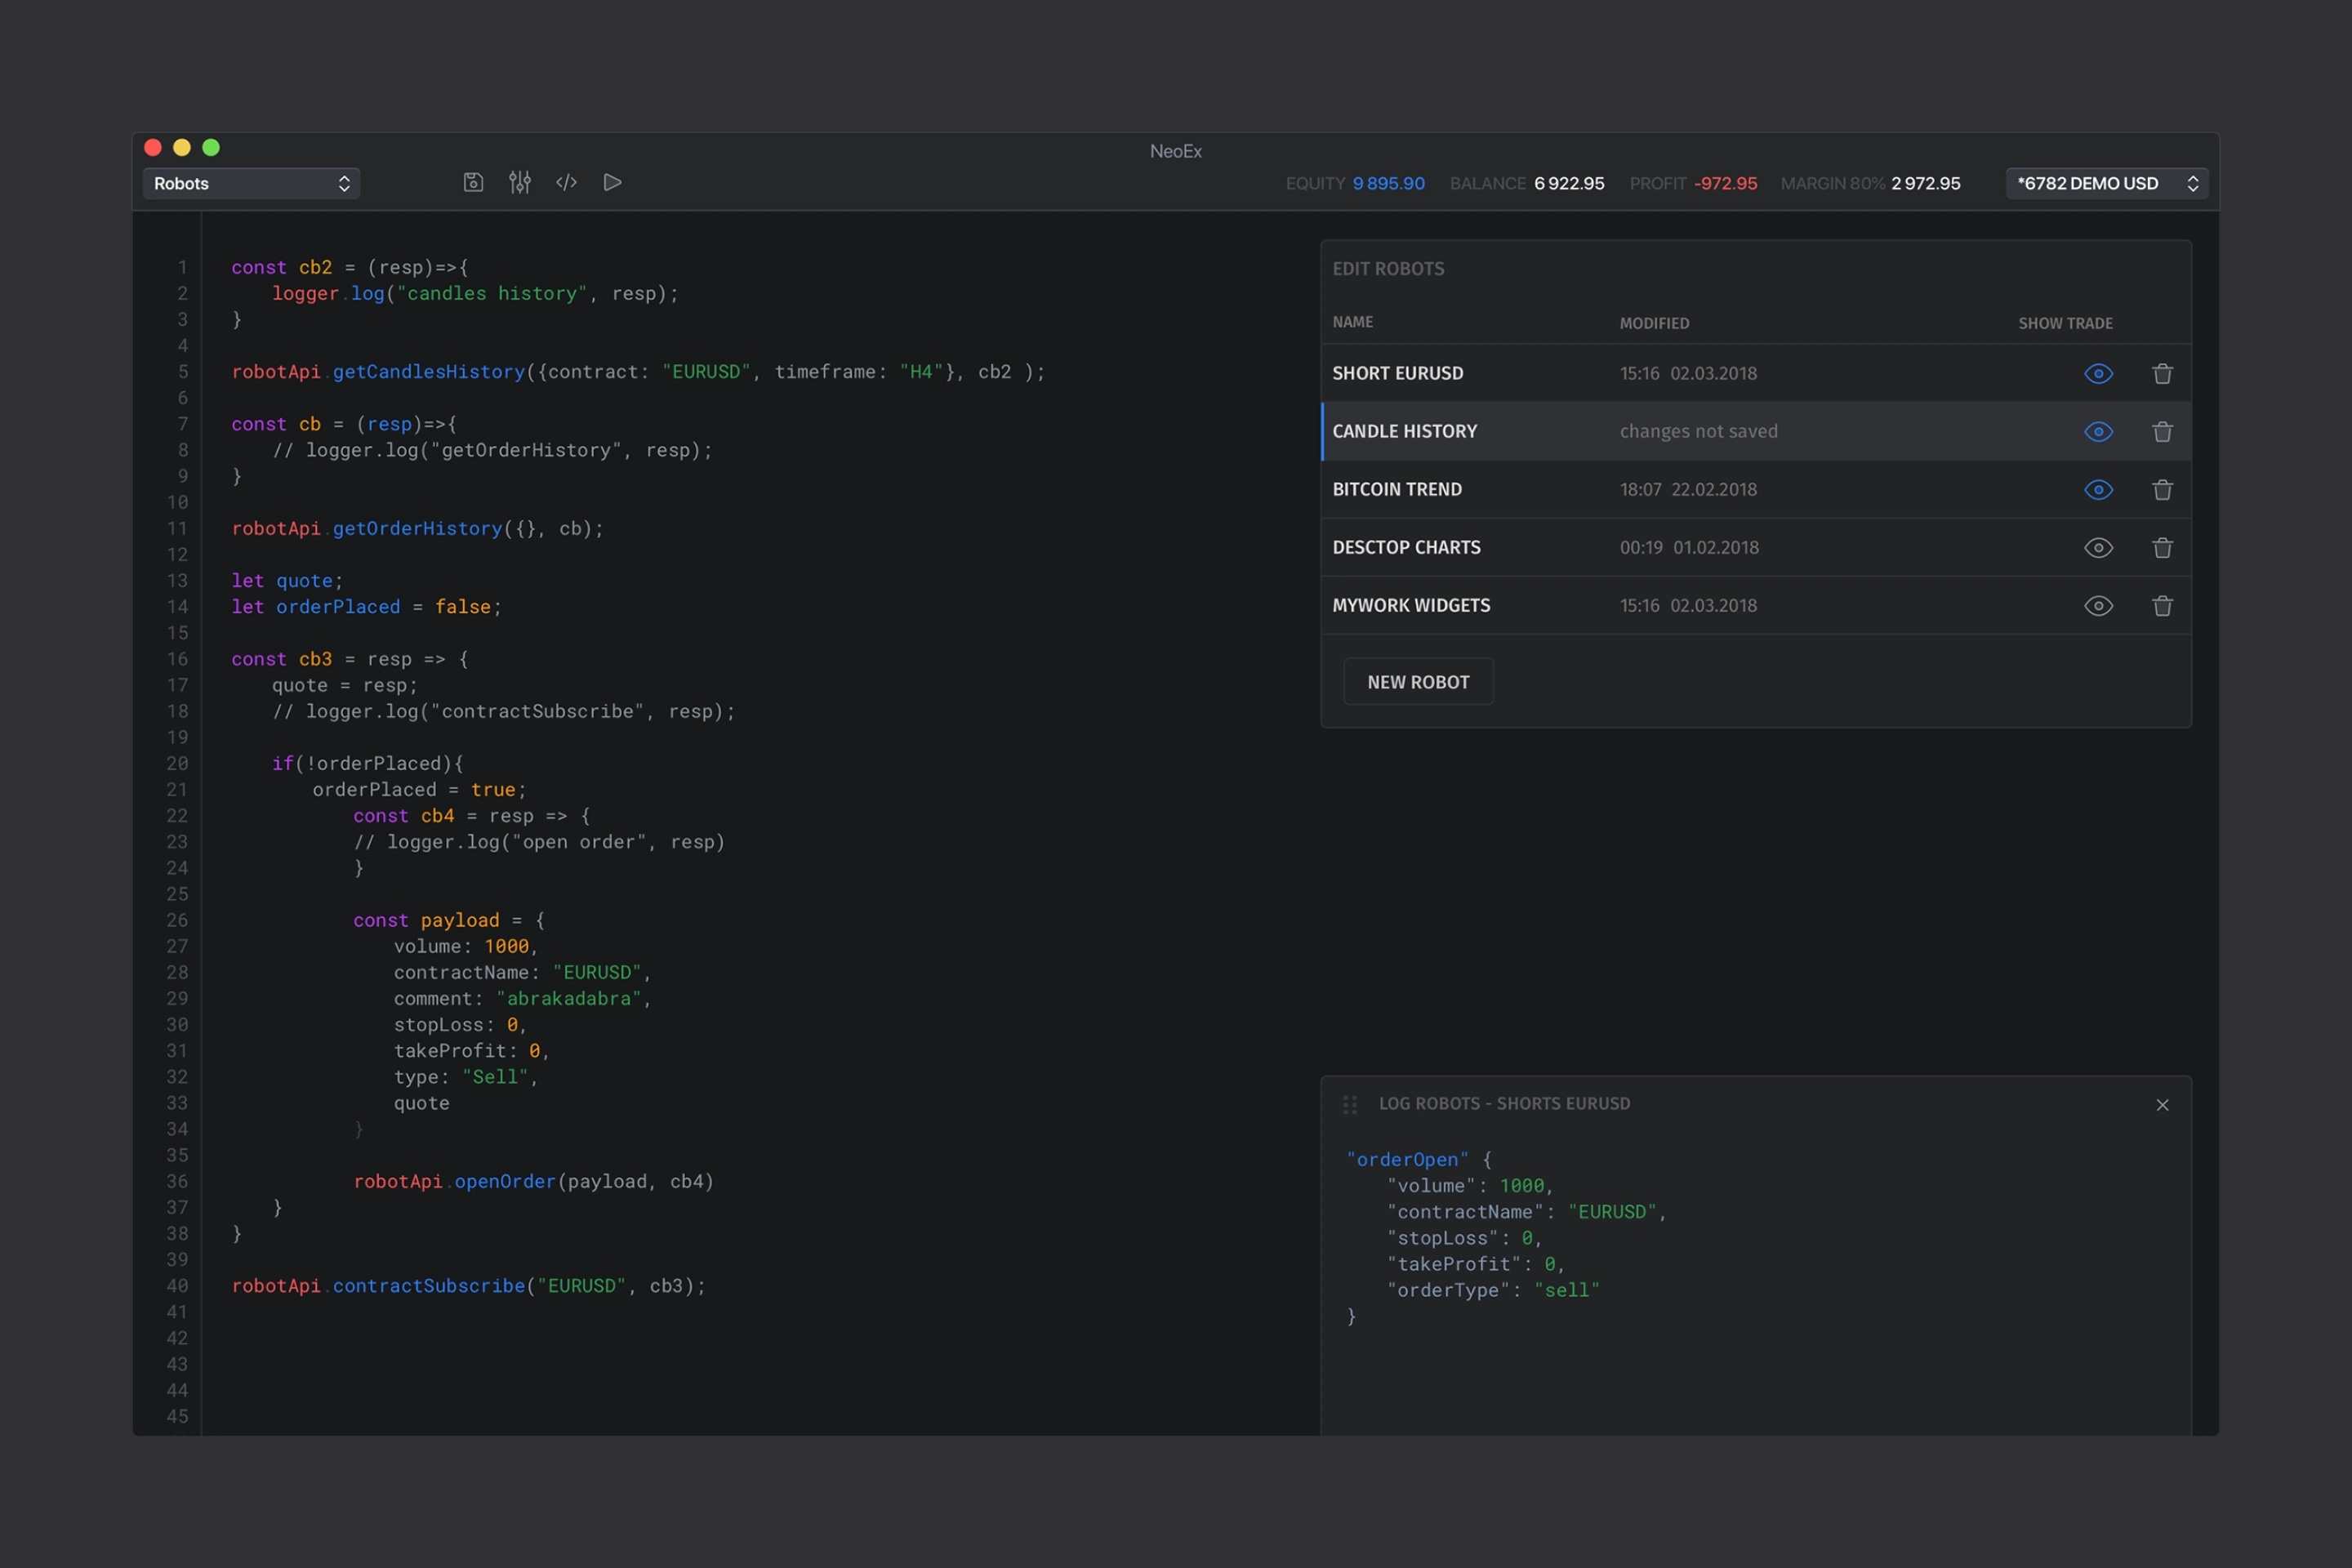Image resolution: width=2352 pixels, height=1568 pixels.
Task: Select the SHORT EURUSD robot row
Action: (1756, 373)
